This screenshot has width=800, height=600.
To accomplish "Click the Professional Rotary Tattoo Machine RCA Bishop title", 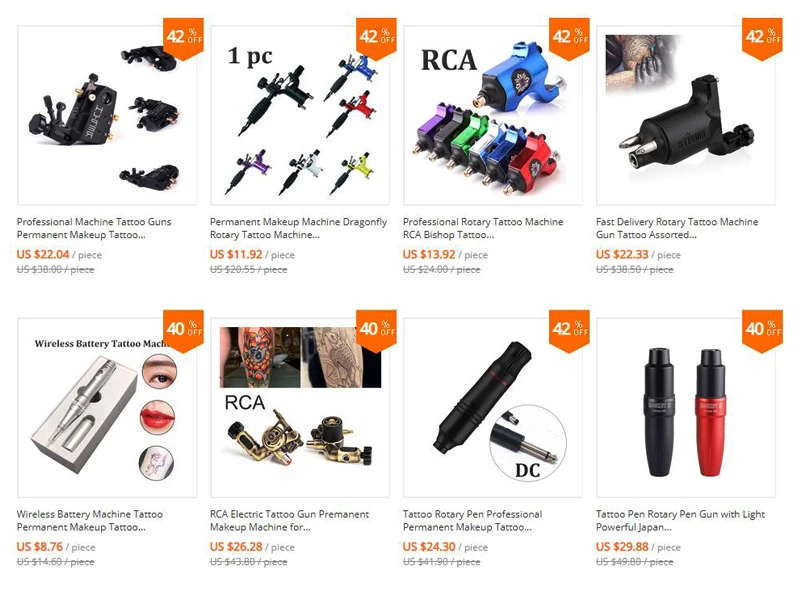I will tap(483, 228).
